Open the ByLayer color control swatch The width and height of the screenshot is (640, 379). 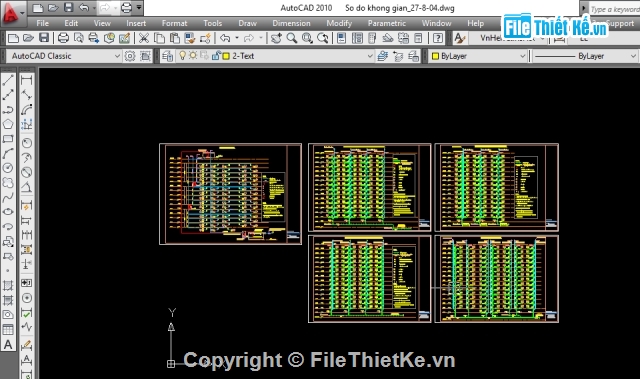point(478,56)
